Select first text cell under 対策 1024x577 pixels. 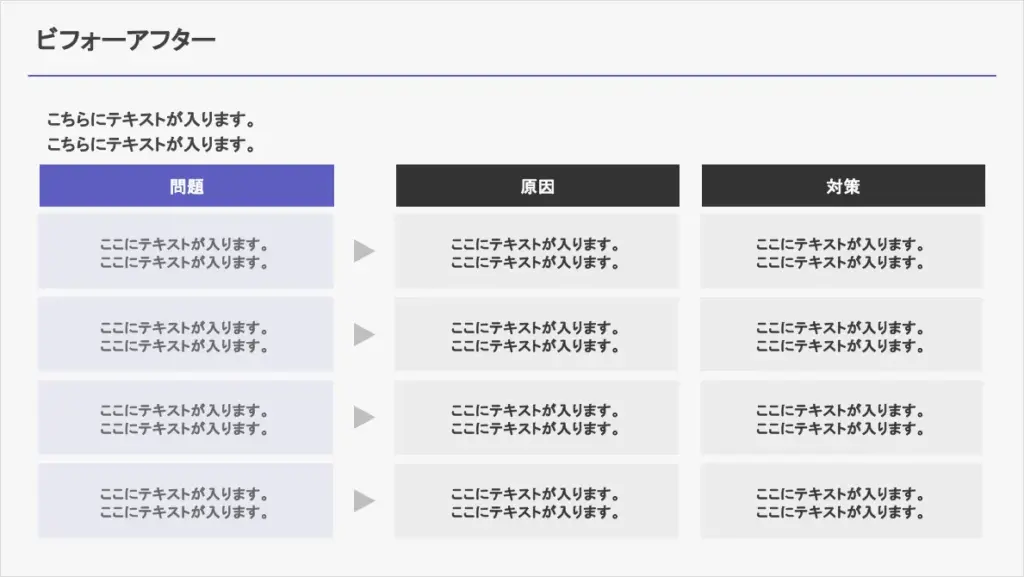842,251
